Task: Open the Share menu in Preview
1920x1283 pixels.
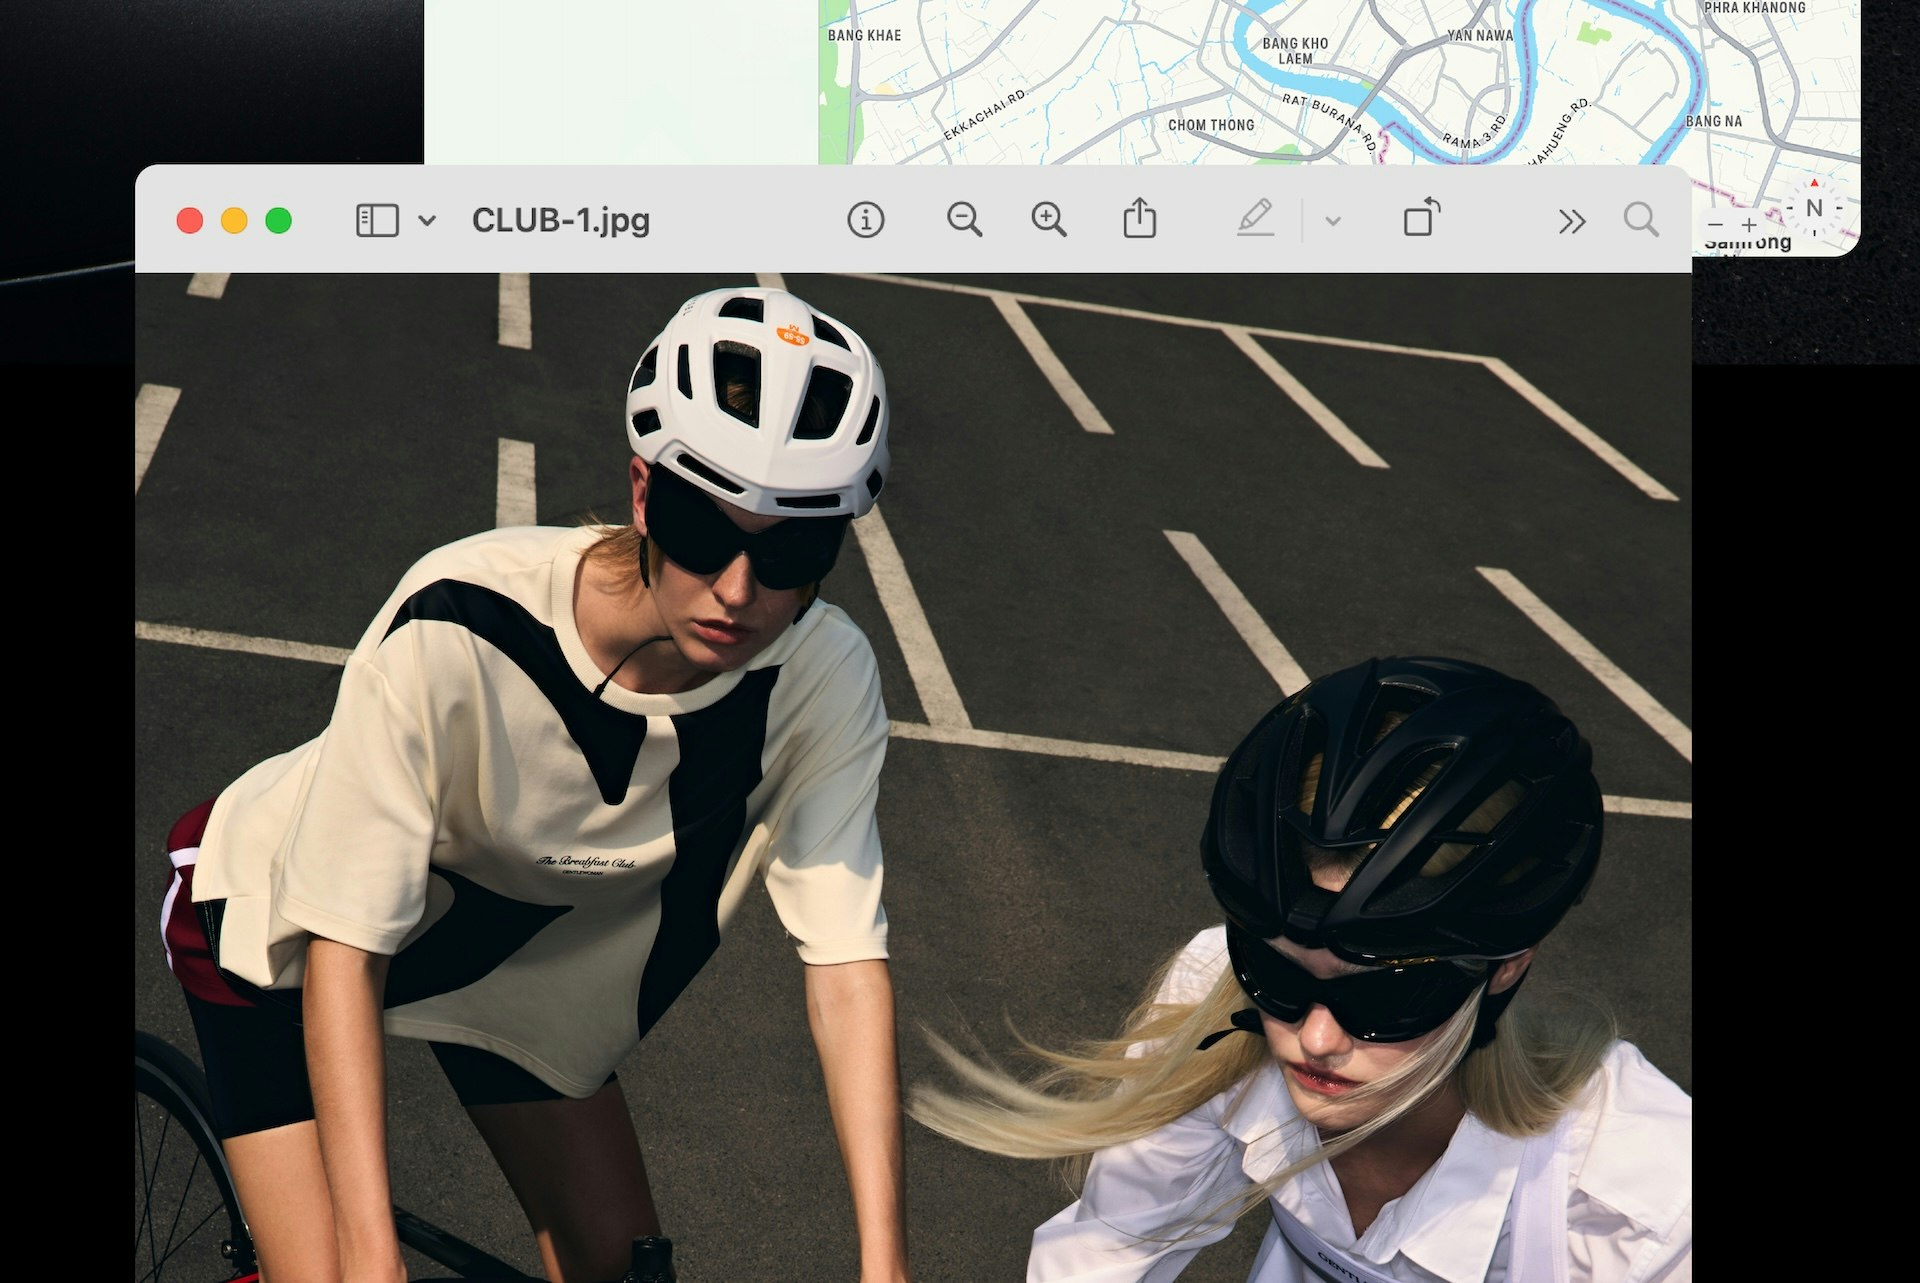Action: [1139, 218]
